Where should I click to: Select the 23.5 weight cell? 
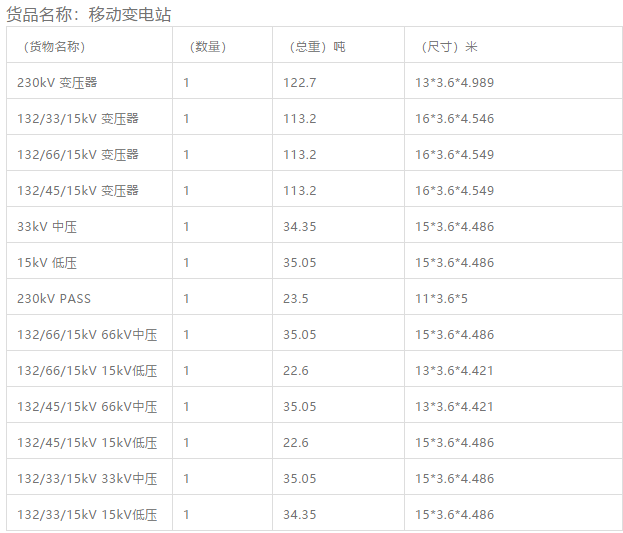[295, 299]
